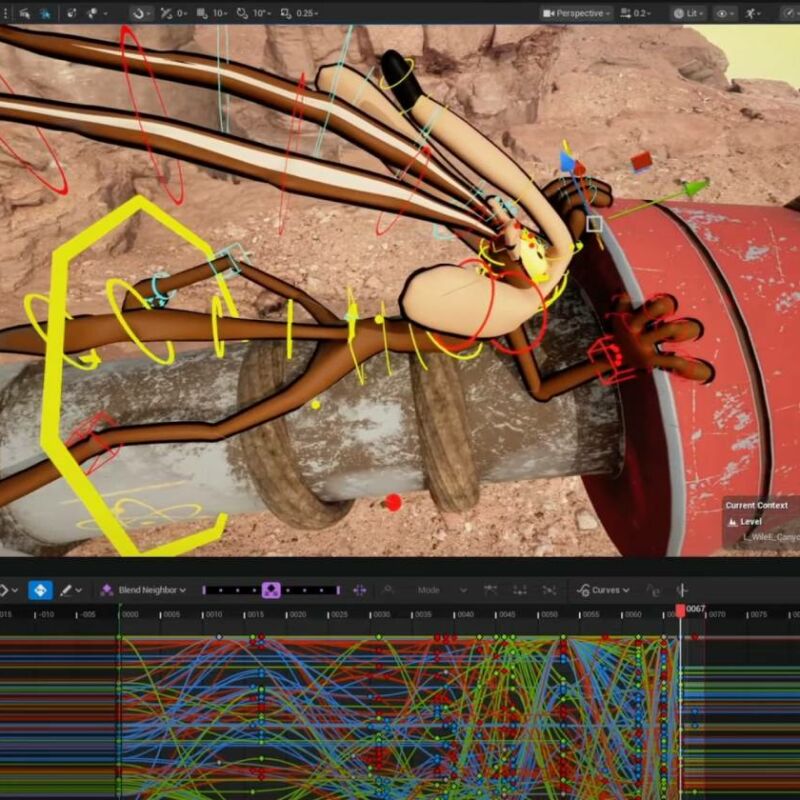This screenshot has height=800, width=800.
Task: Click the diamond key icon in curve toolbar
Action: (4, 590)
